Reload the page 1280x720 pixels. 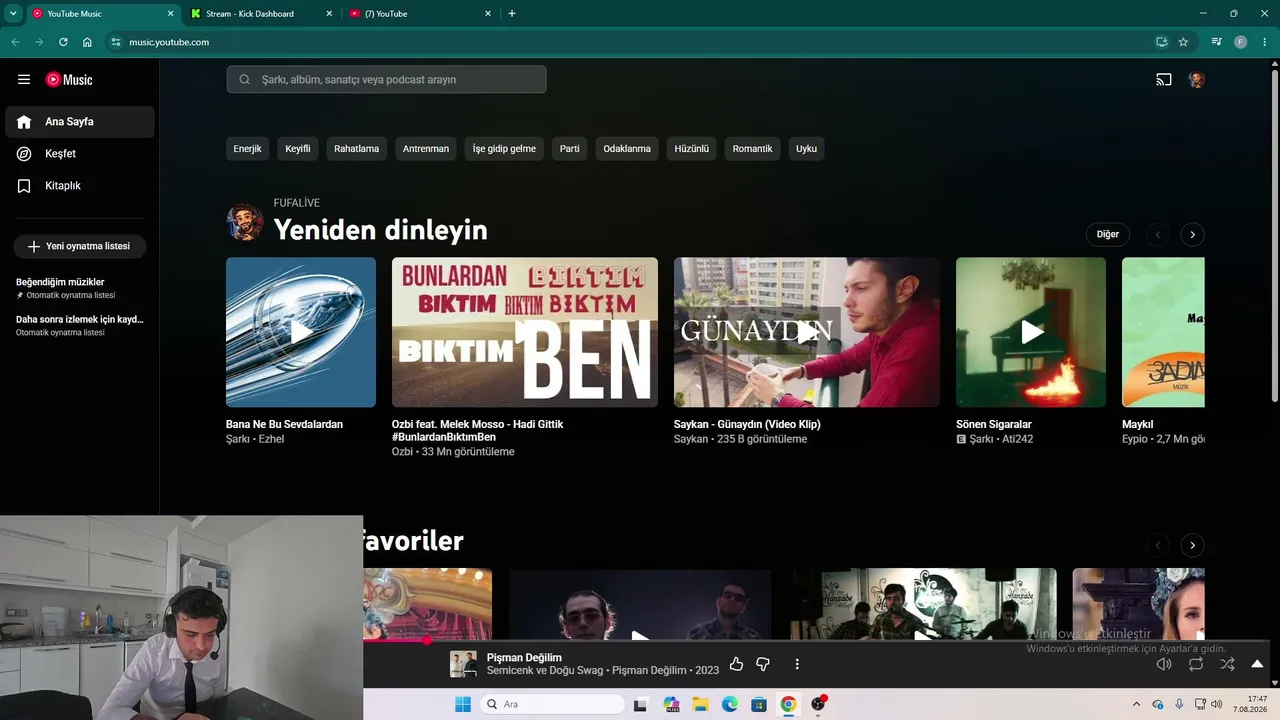63,42
